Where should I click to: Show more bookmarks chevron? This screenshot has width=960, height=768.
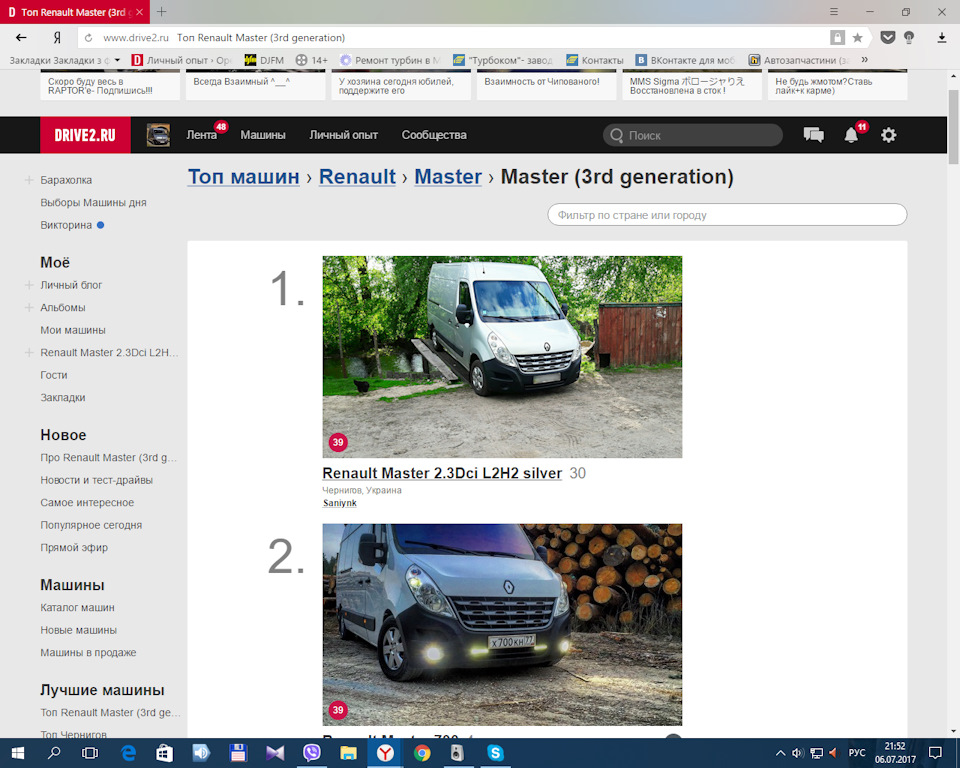click(x=864, y=59)
